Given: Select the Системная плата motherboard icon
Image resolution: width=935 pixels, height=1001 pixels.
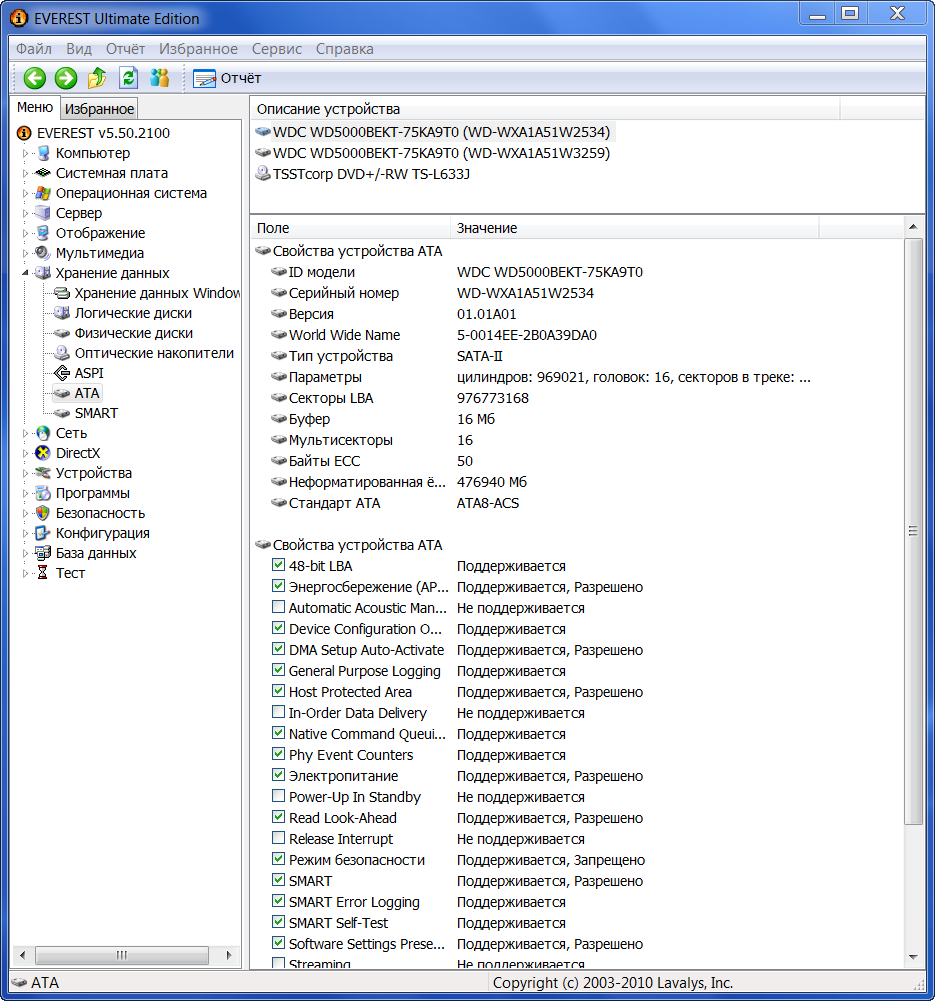Looking at the screenshot, I should [43, 173].
